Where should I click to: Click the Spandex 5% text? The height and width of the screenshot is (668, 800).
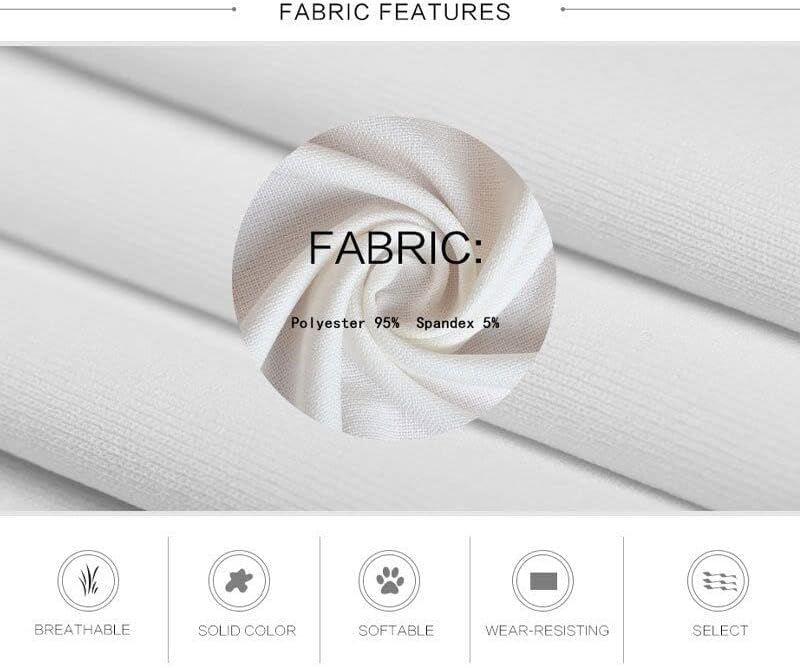pos(458,323)
